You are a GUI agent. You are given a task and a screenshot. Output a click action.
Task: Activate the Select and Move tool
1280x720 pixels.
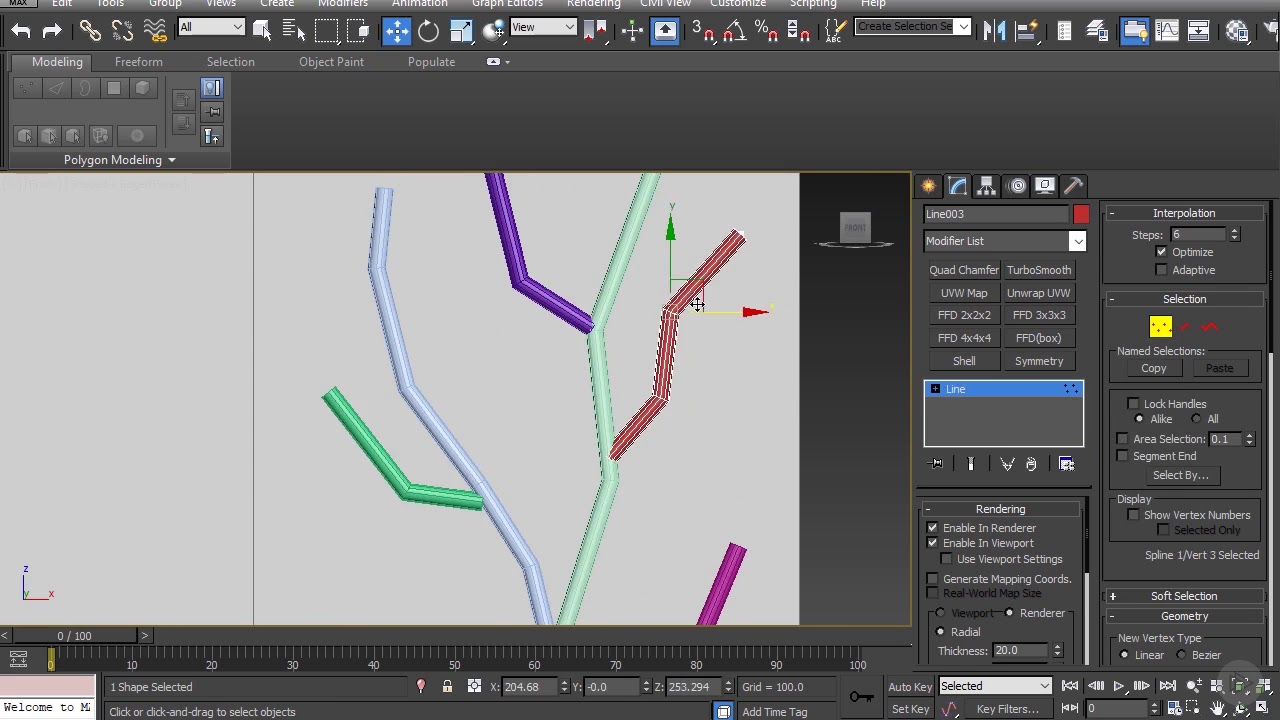pos(397,31)
